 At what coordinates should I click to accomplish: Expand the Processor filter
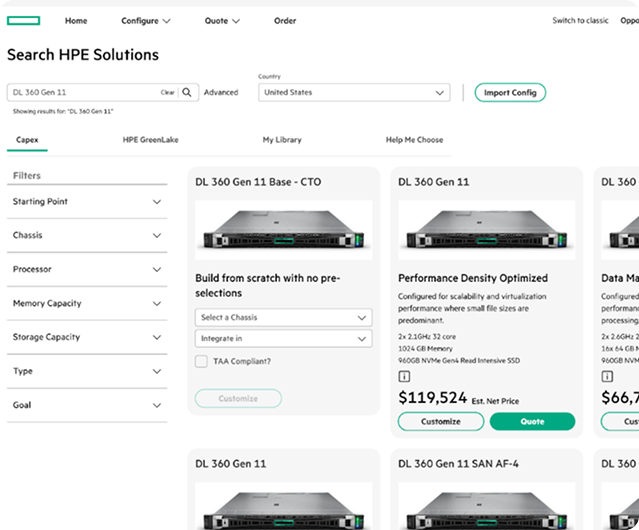coord(87,269)
